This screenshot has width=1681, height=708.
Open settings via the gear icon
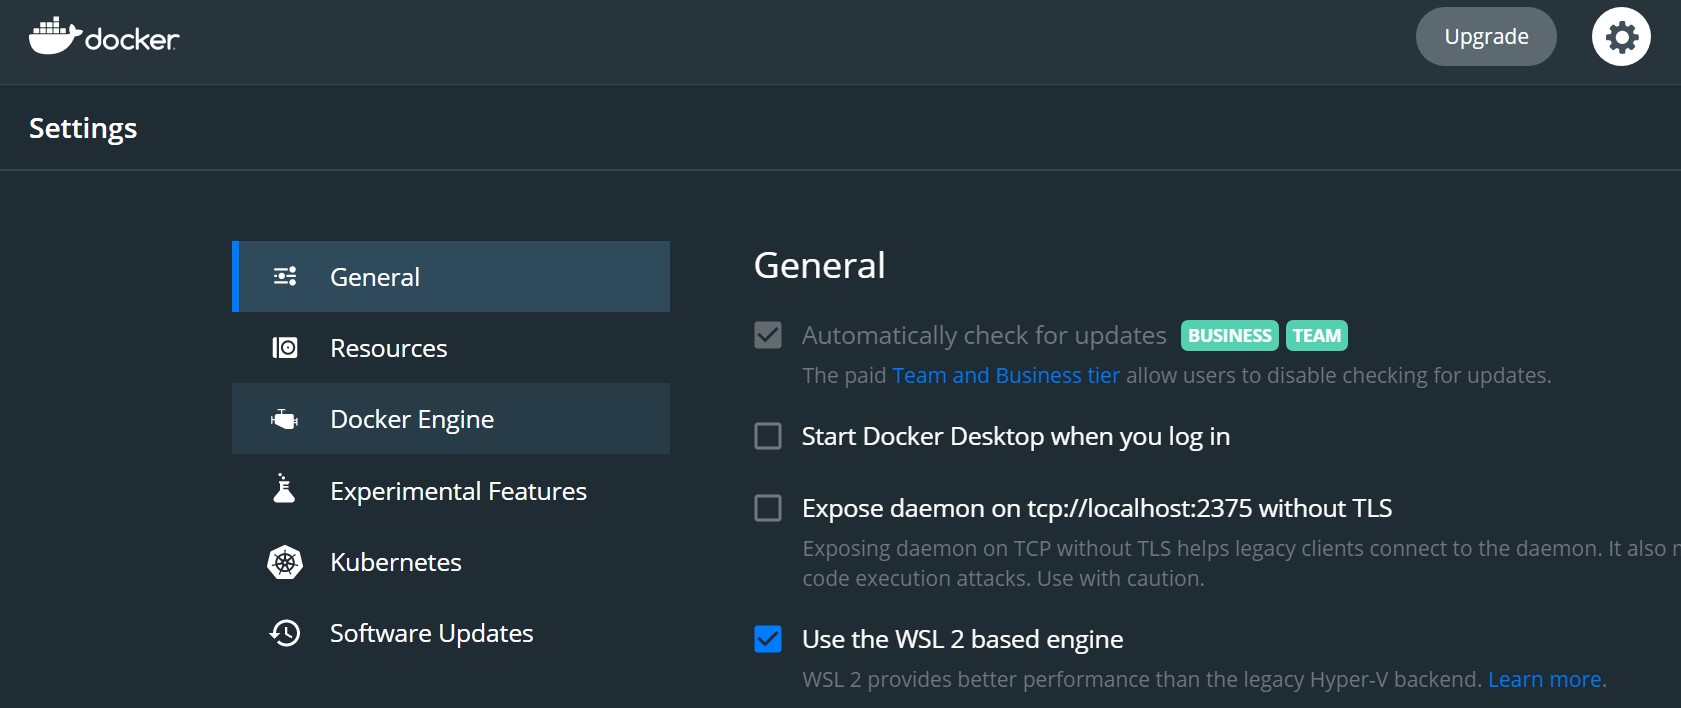(x=1621, y=37)
